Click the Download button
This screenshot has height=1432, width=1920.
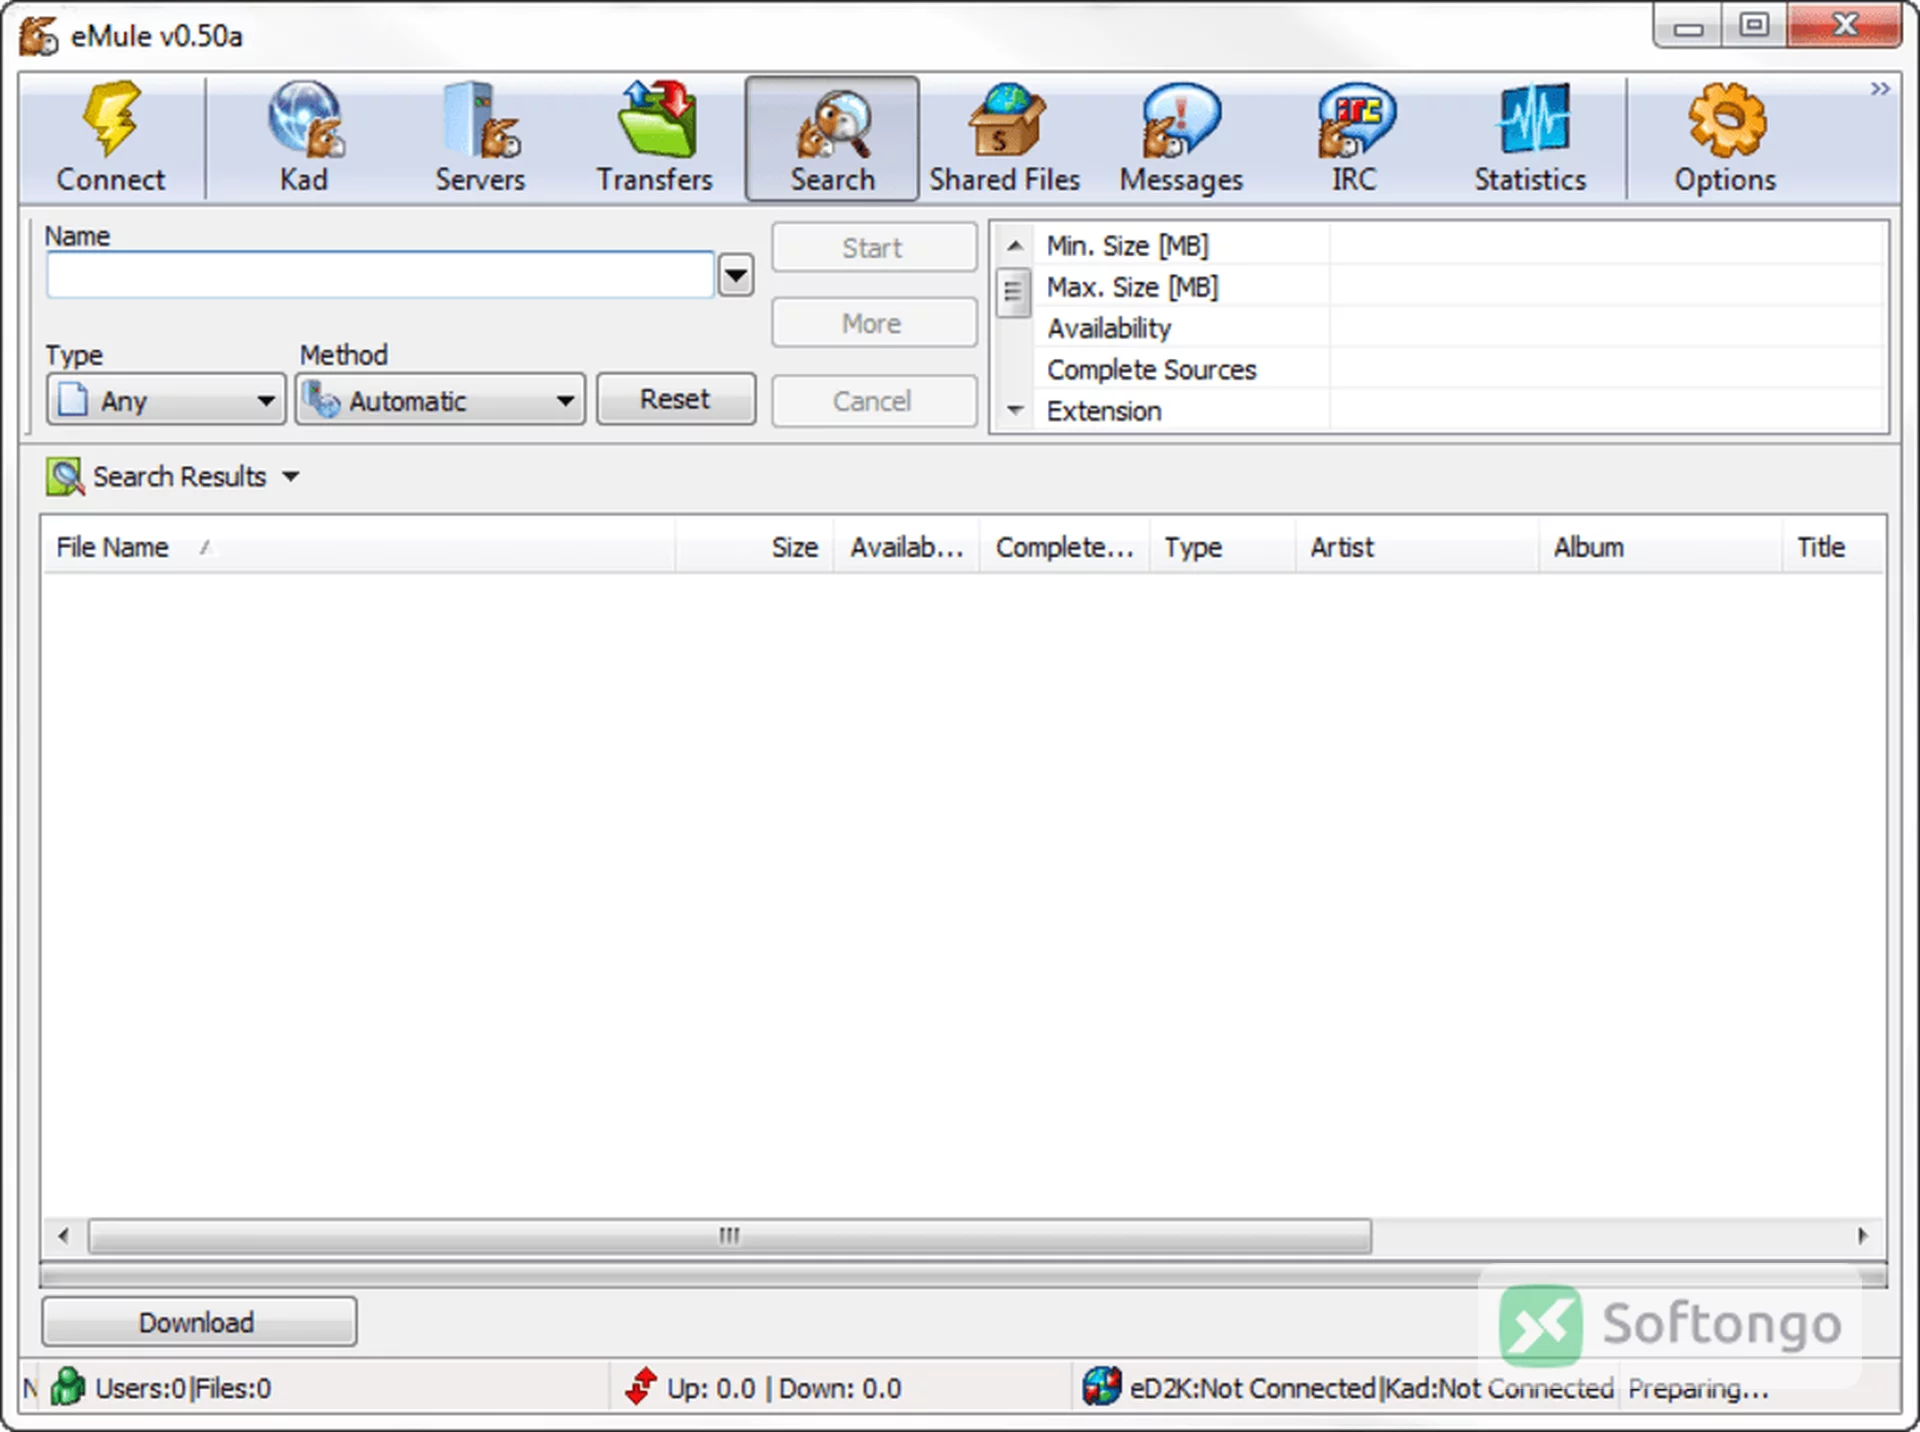pos(198,1322)
